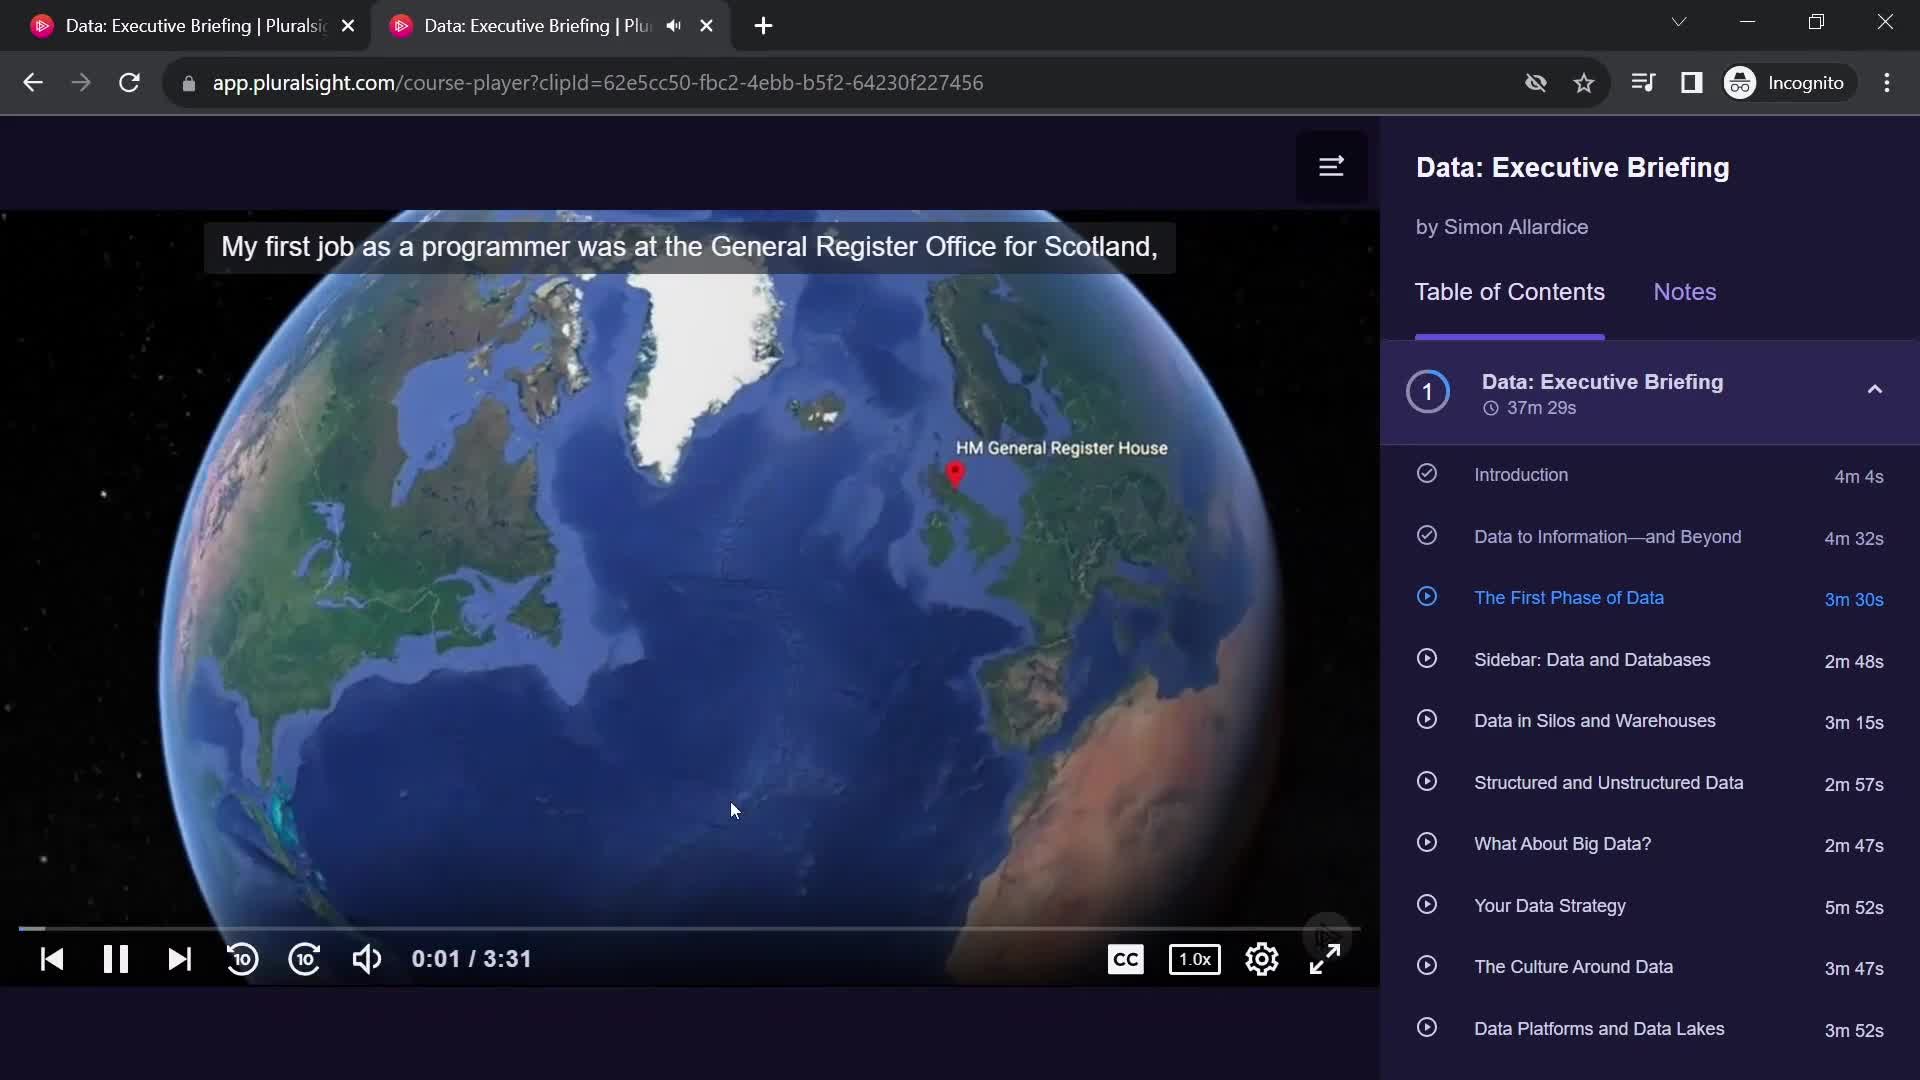
Task: Click the closed captions CC icon
Action: [x=1126, y=959]
